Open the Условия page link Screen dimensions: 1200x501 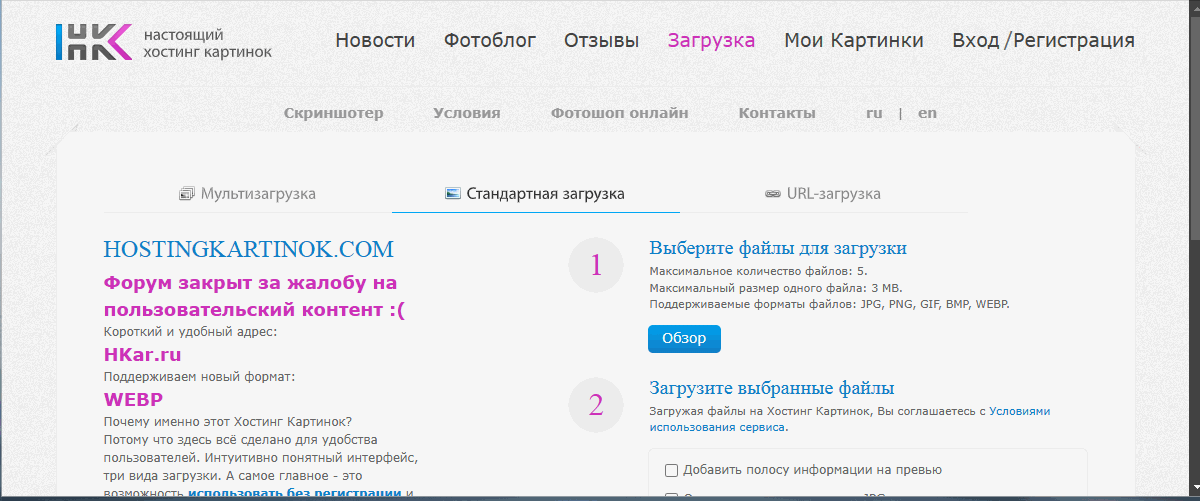point(467,113)
